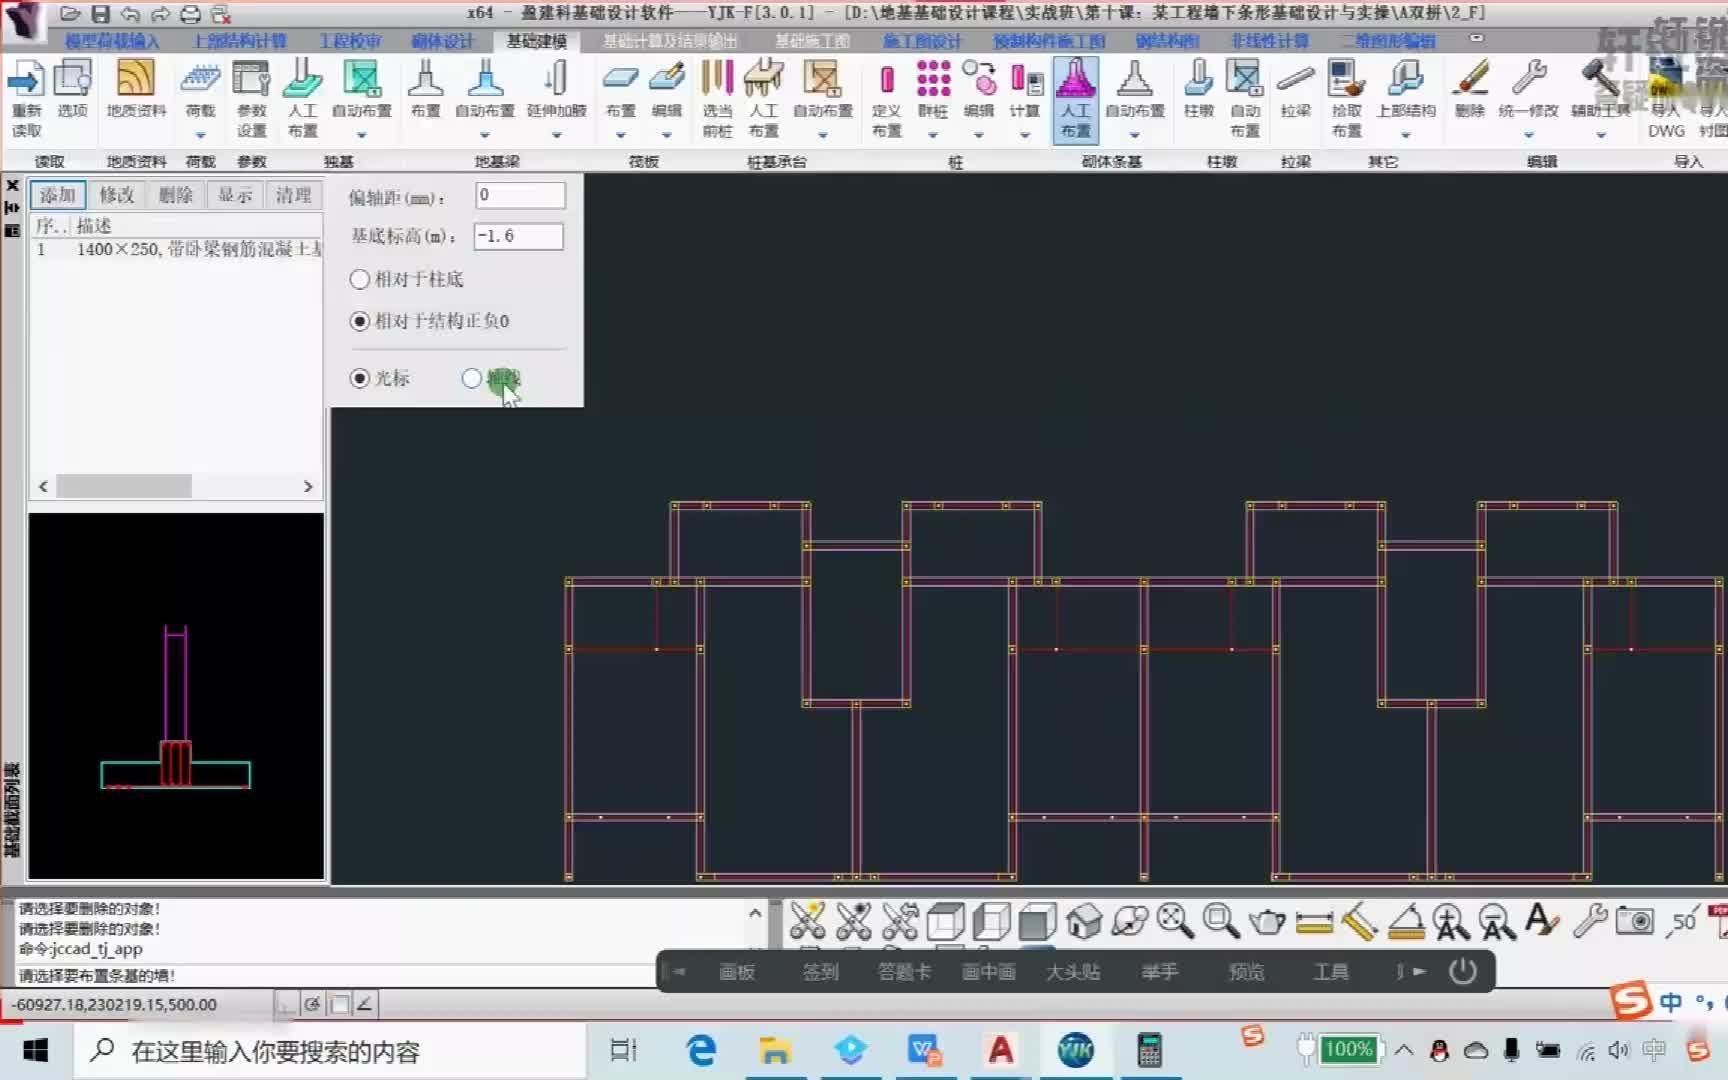The image size is (1728, 1080).
Task: Click the teapot render icon in bottom toolbar
Action: point(1267,920)
